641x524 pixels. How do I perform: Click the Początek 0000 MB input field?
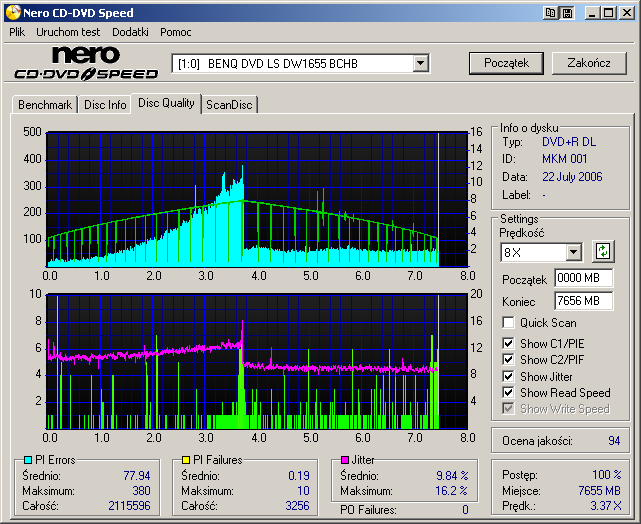tap(583, 278)
